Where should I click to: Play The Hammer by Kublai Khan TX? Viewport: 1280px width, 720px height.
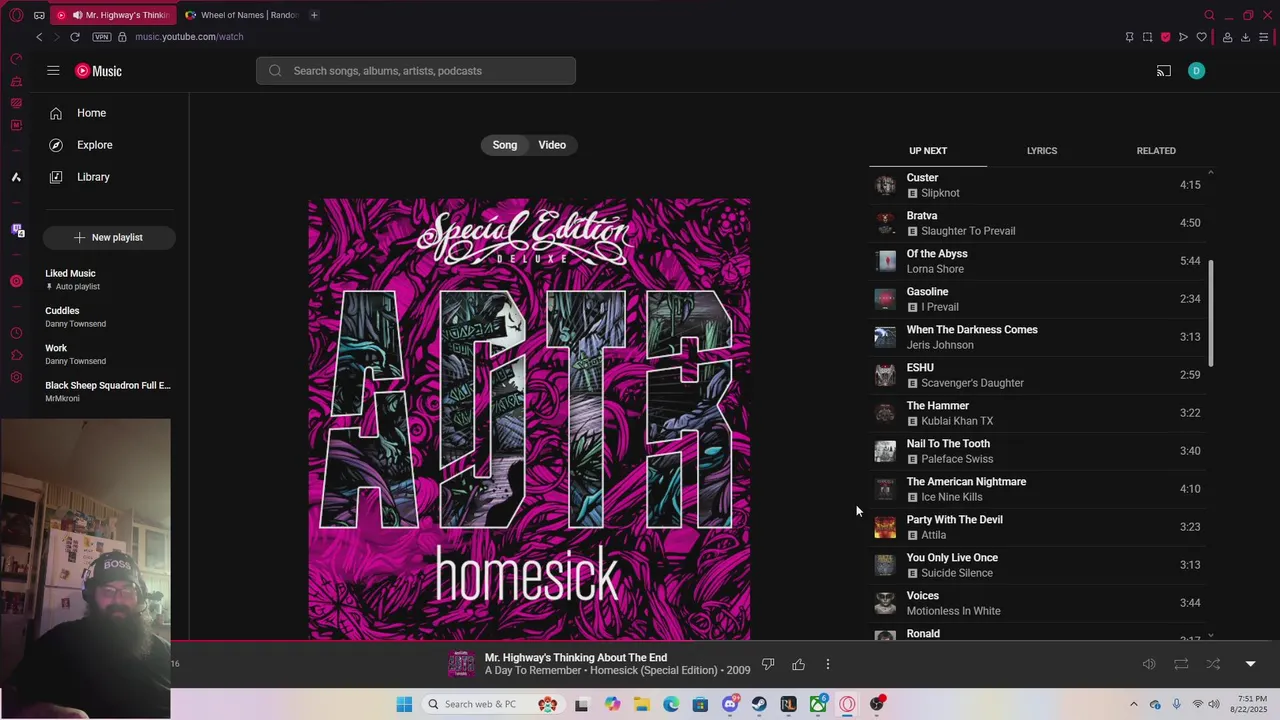[1037, 413]
